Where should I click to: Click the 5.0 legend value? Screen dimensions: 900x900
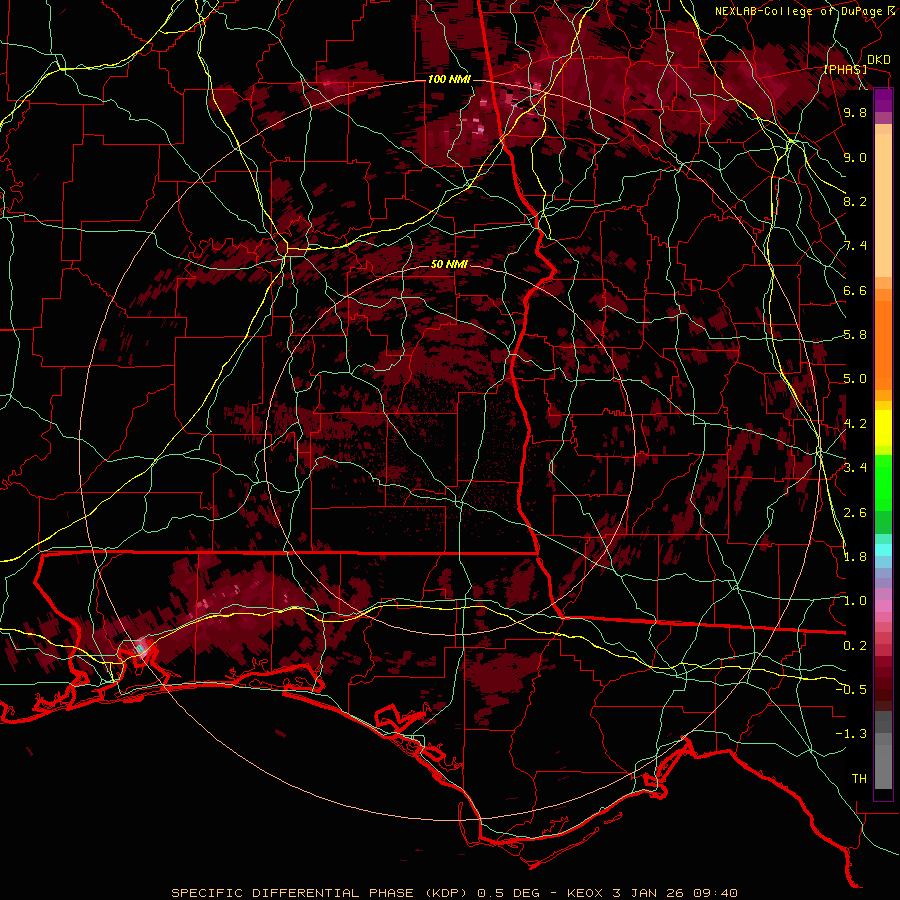pos(855,379)
